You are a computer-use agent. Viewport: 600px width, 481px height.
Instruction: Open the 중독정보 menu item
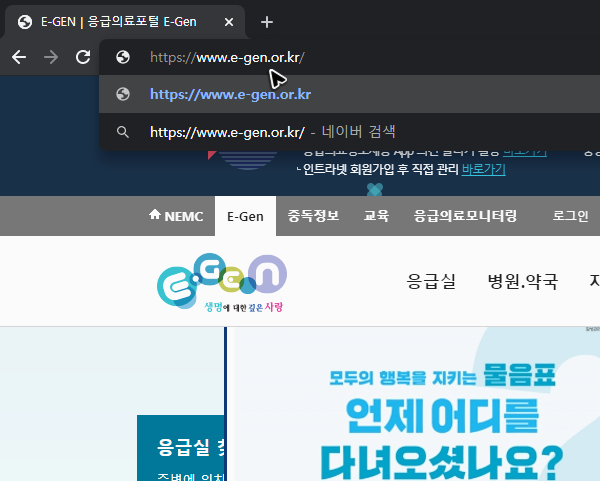click(313, 216)
